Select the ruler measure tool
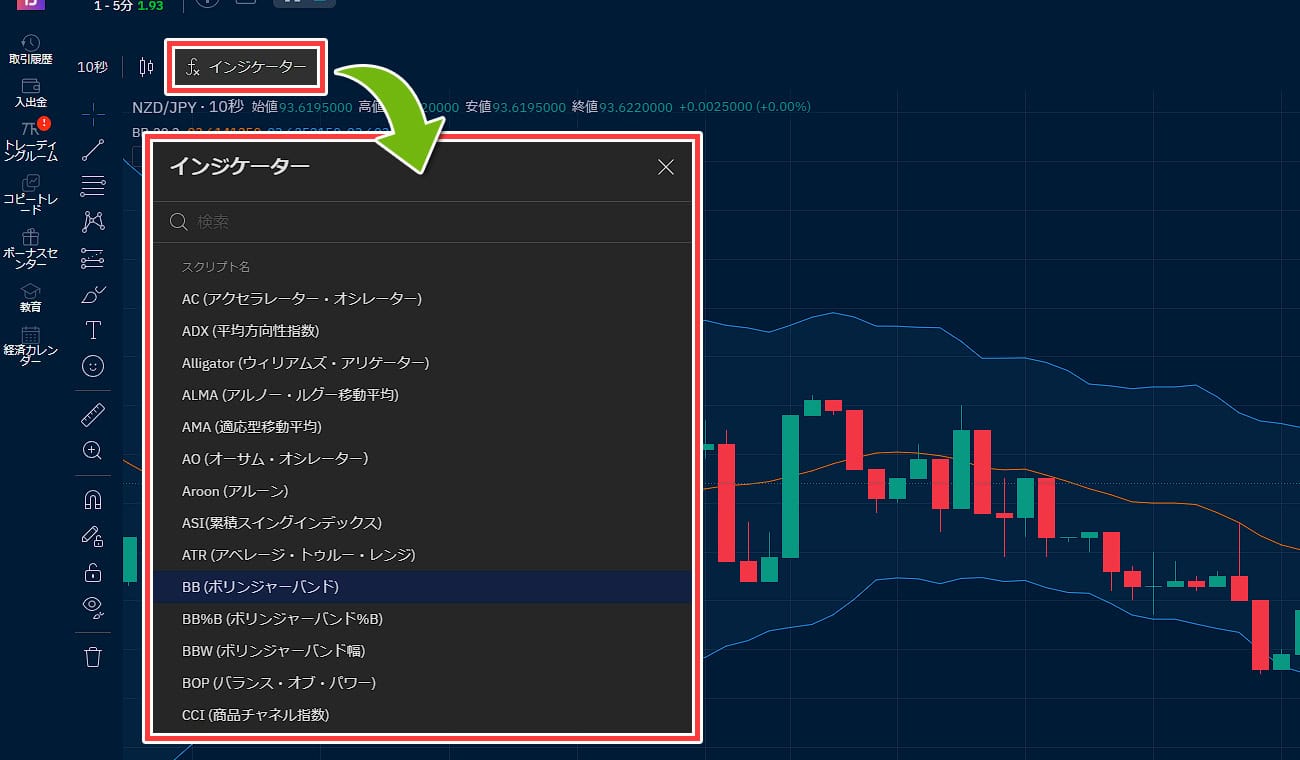Image resolution: width=1300 pixels, height=760 pixels. [93, 415]
